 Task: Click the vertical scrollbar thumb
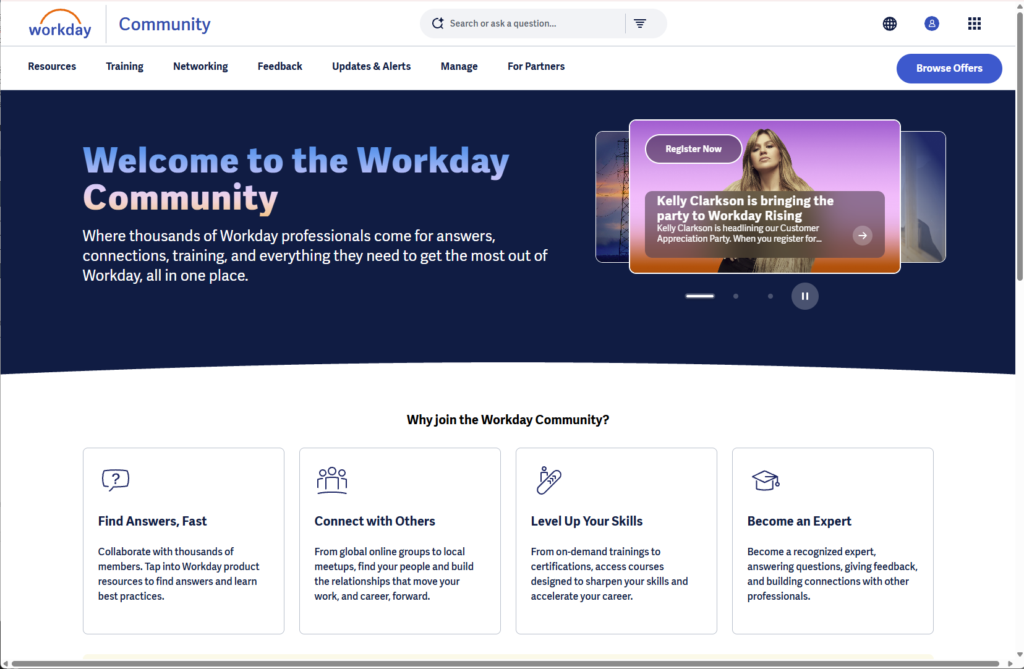tap(1019, 145)
